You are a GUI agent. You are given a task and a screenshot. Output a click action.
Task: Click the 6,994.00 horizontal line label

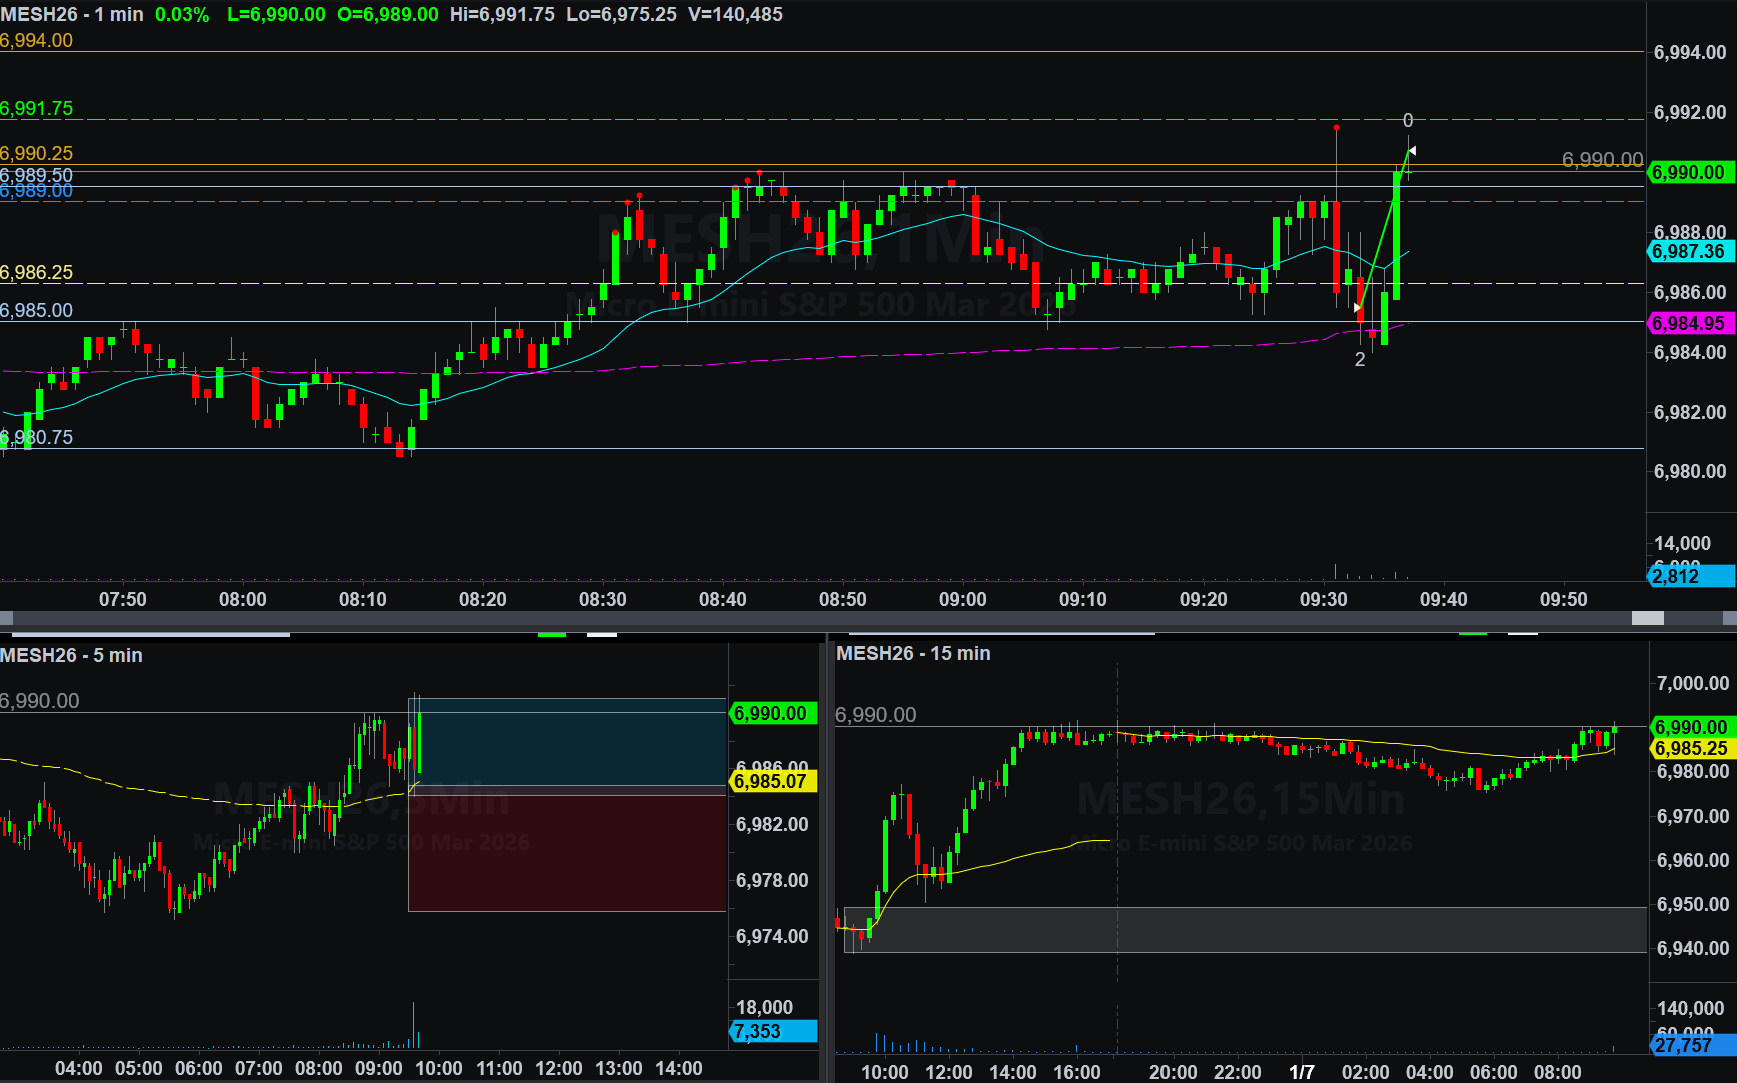tap(37, 41)
